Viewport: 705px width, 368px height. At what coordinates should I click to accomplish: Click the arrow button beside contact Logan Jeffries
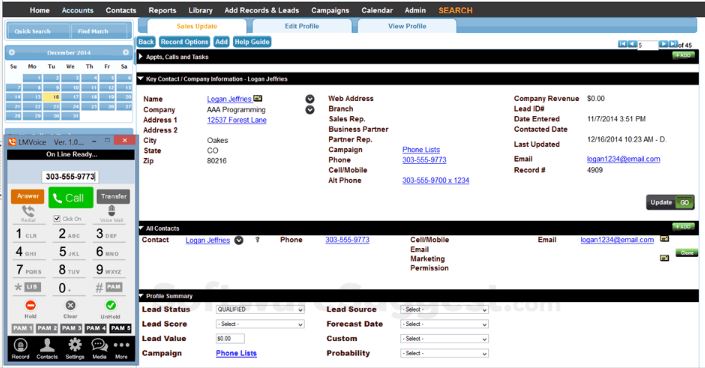point(239,240)
